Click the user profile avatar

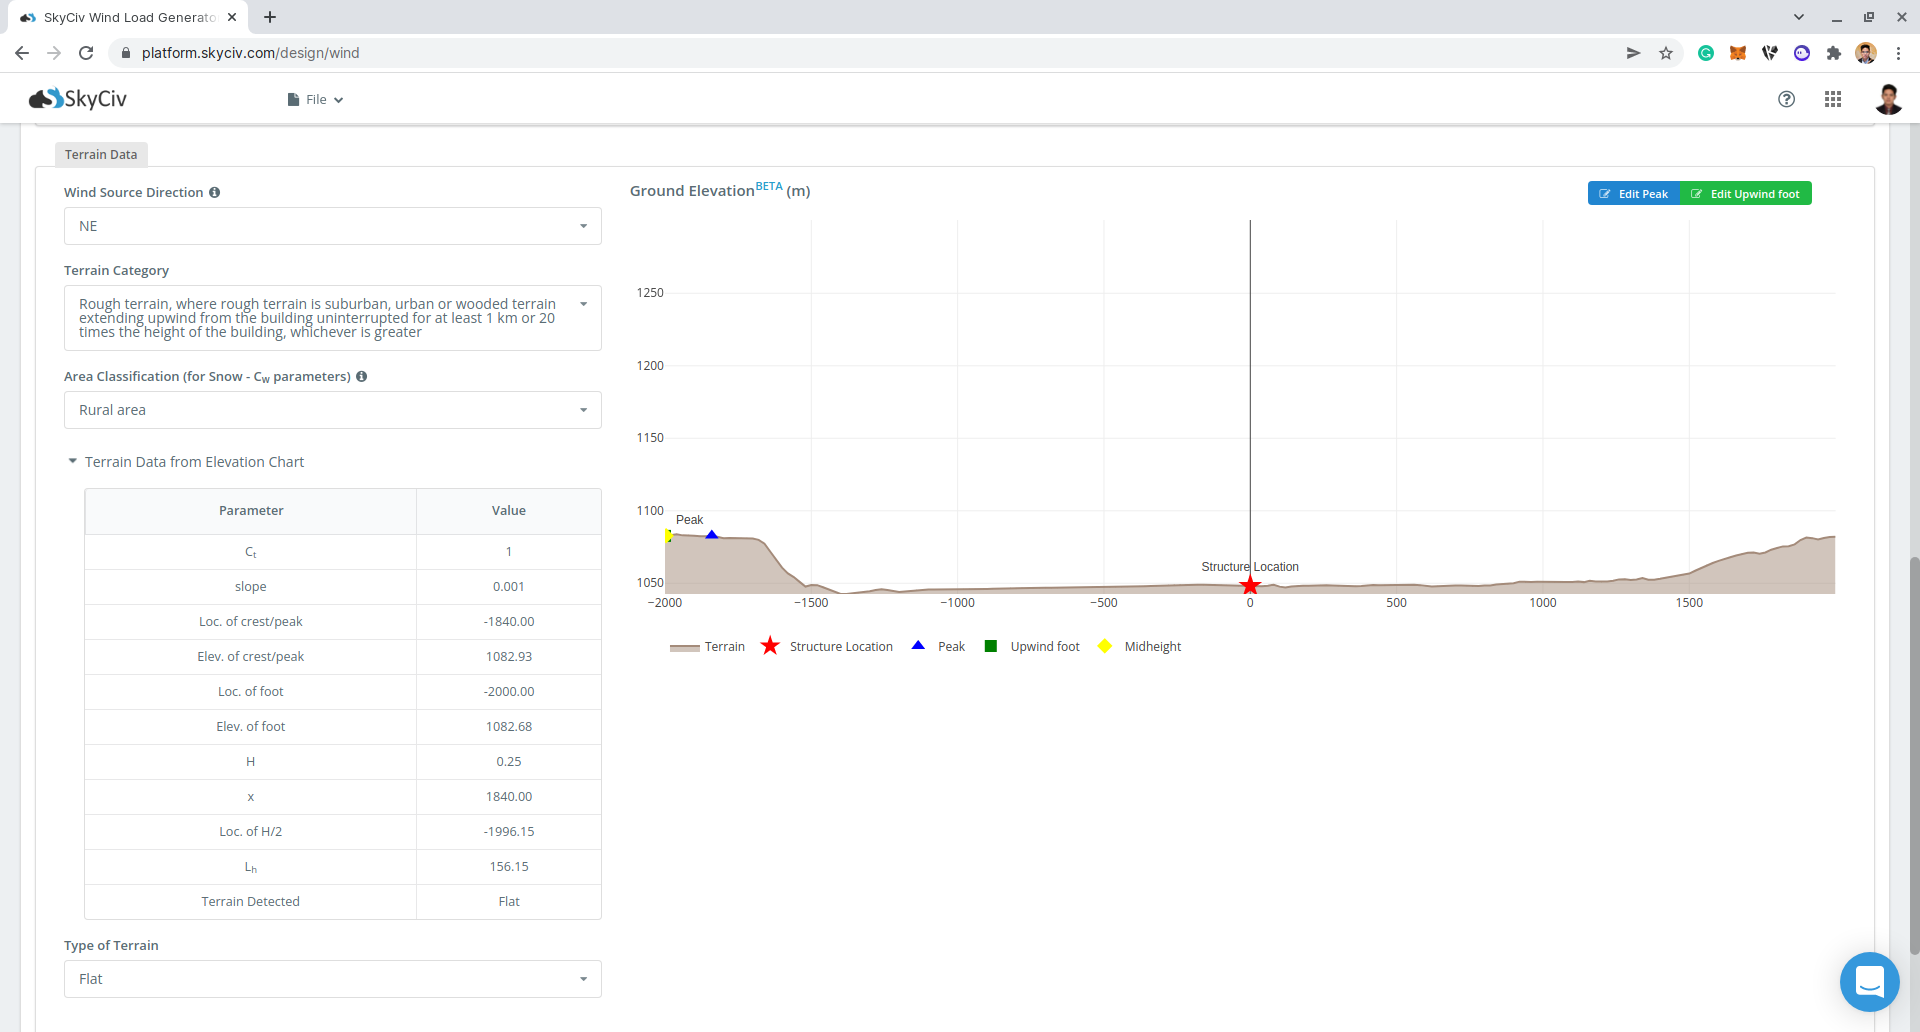(1887, 99)
